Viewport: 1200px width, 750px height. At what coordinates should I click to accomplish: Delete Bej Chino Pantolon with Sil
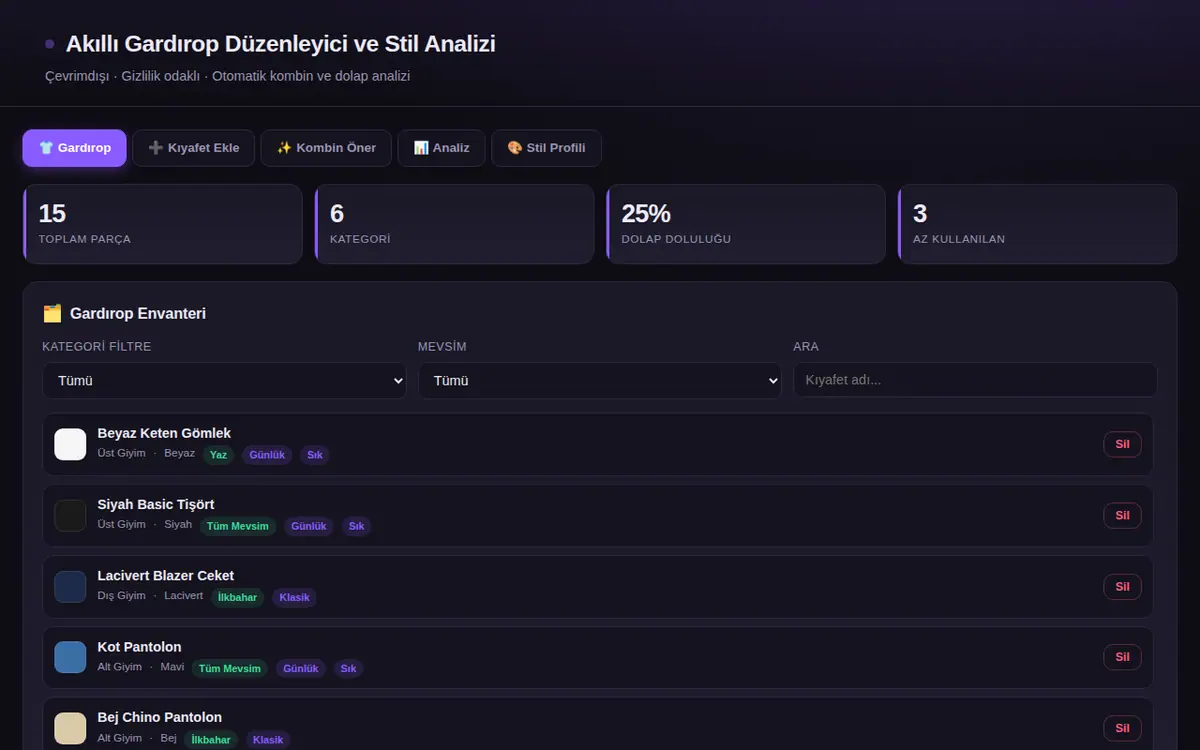(1122, 728)
